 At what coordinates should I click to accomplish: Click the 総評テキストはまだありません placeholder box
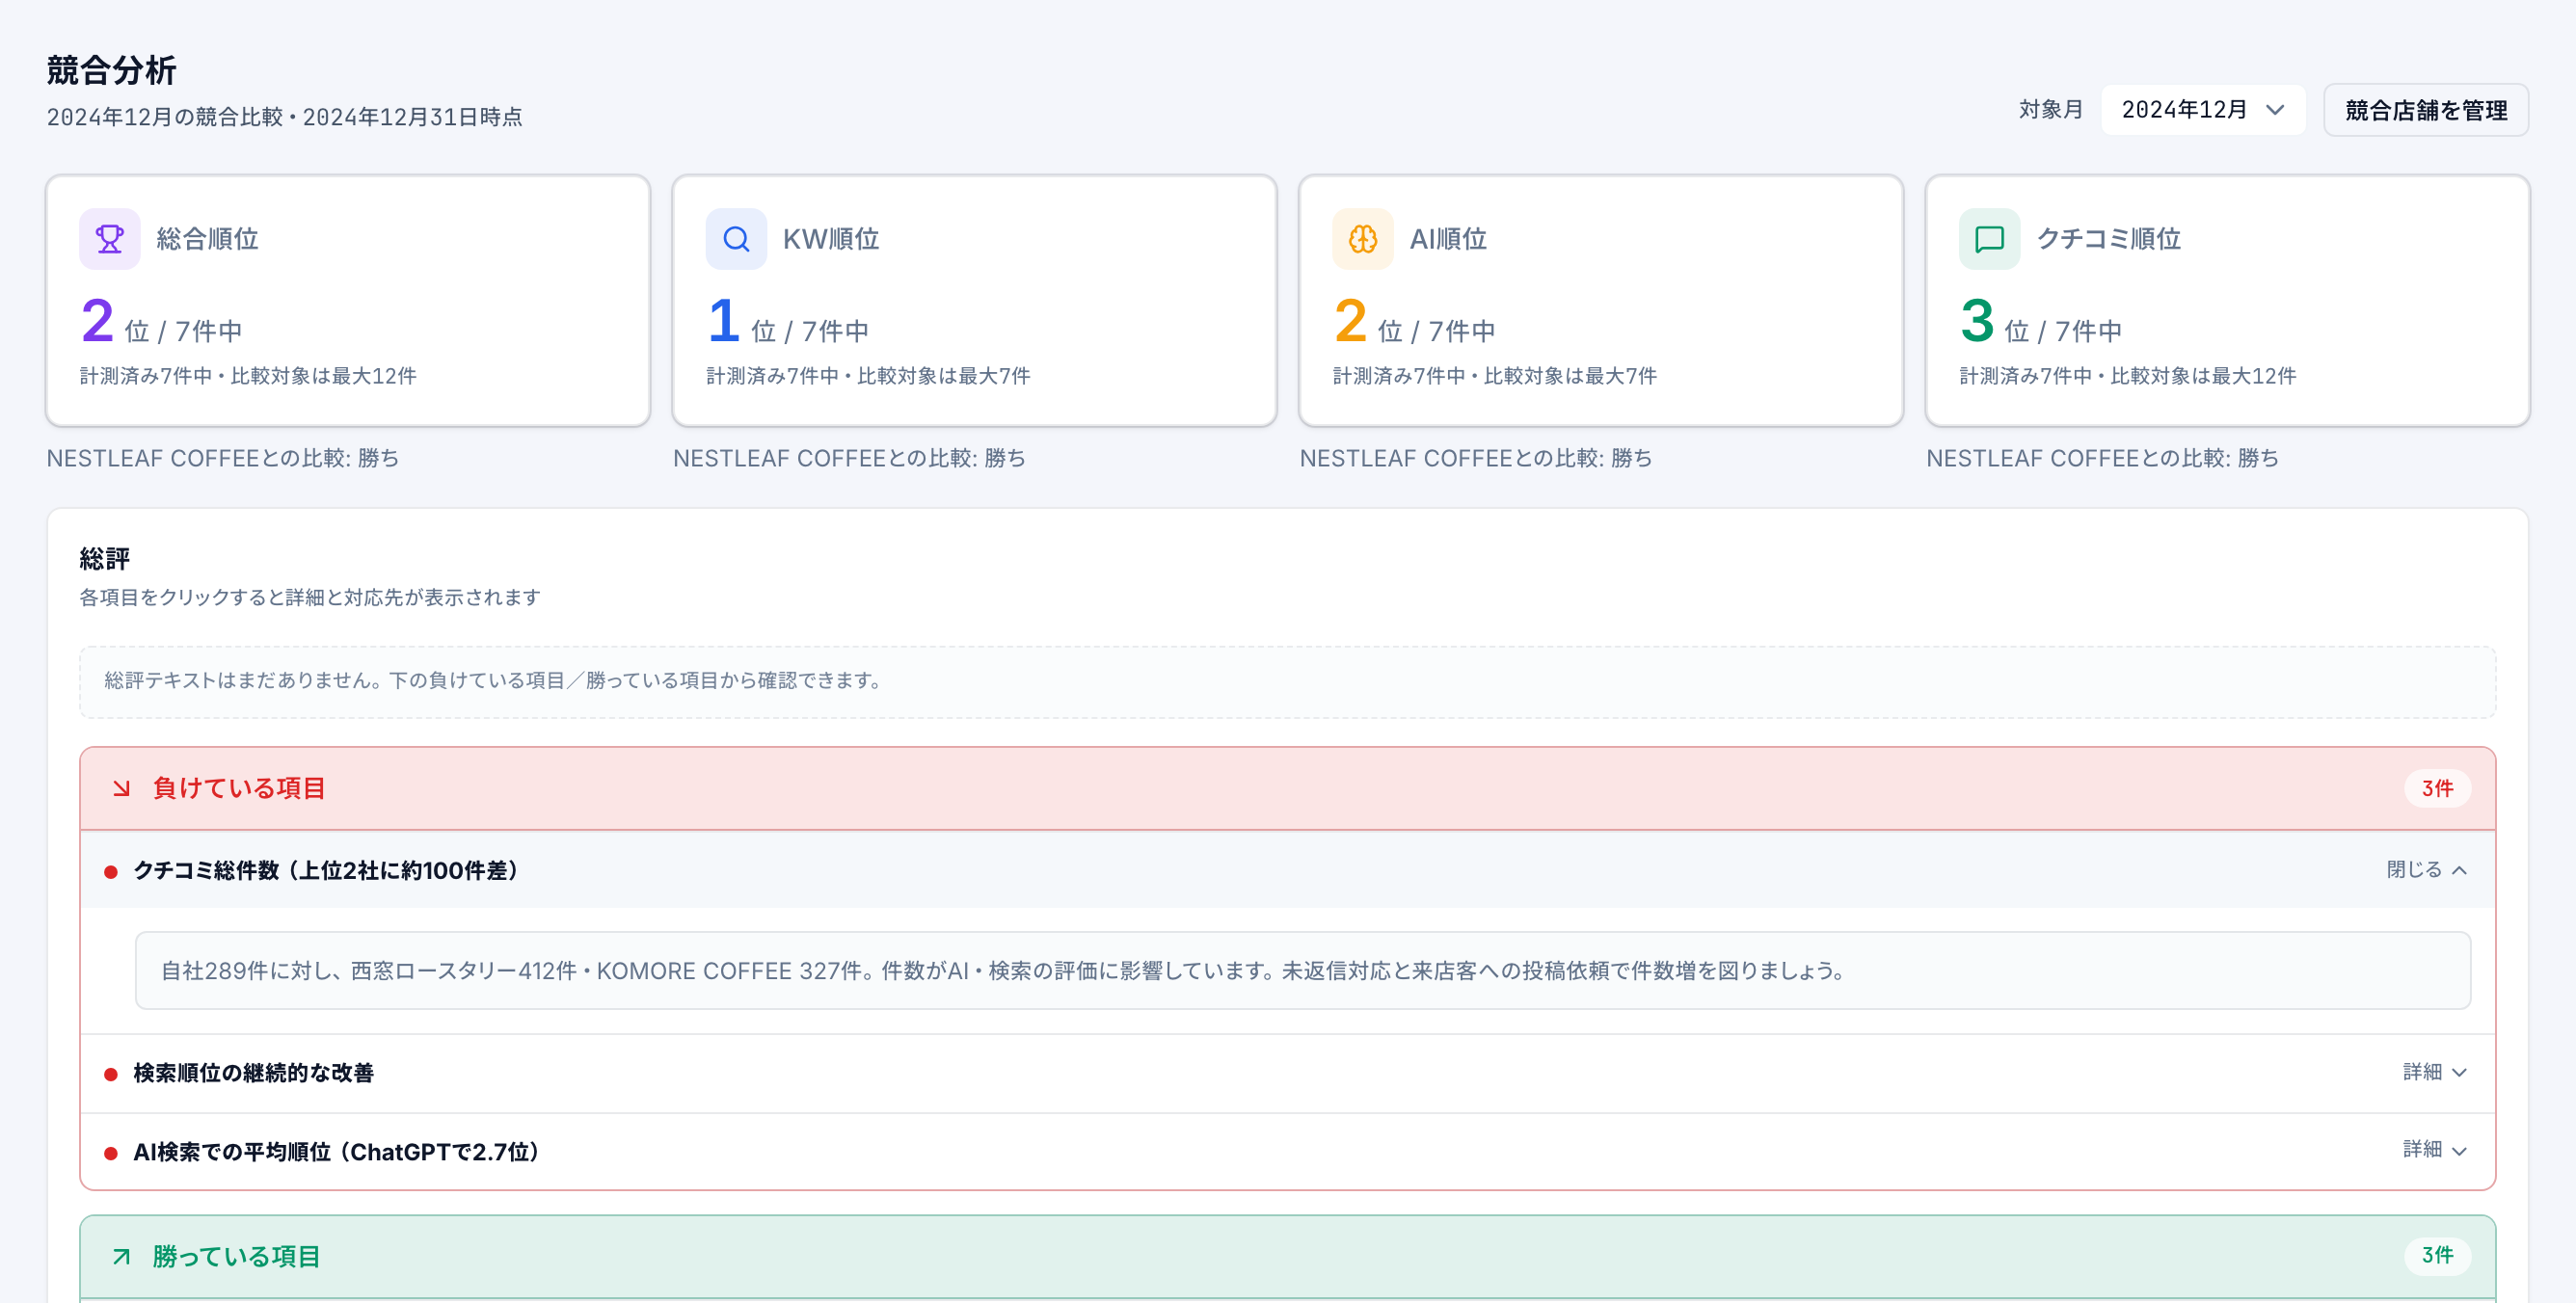click(1288, 682)
